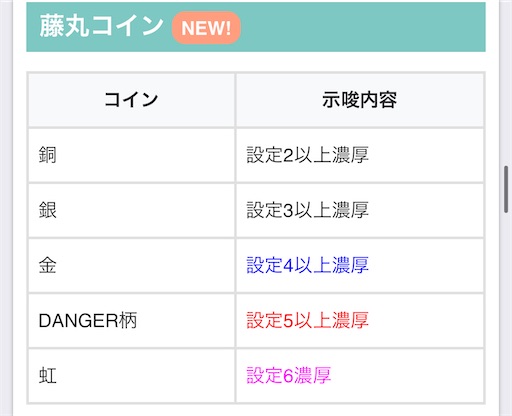
Task: Click scrollbar track above the thumb
Action: coord(506,83)
